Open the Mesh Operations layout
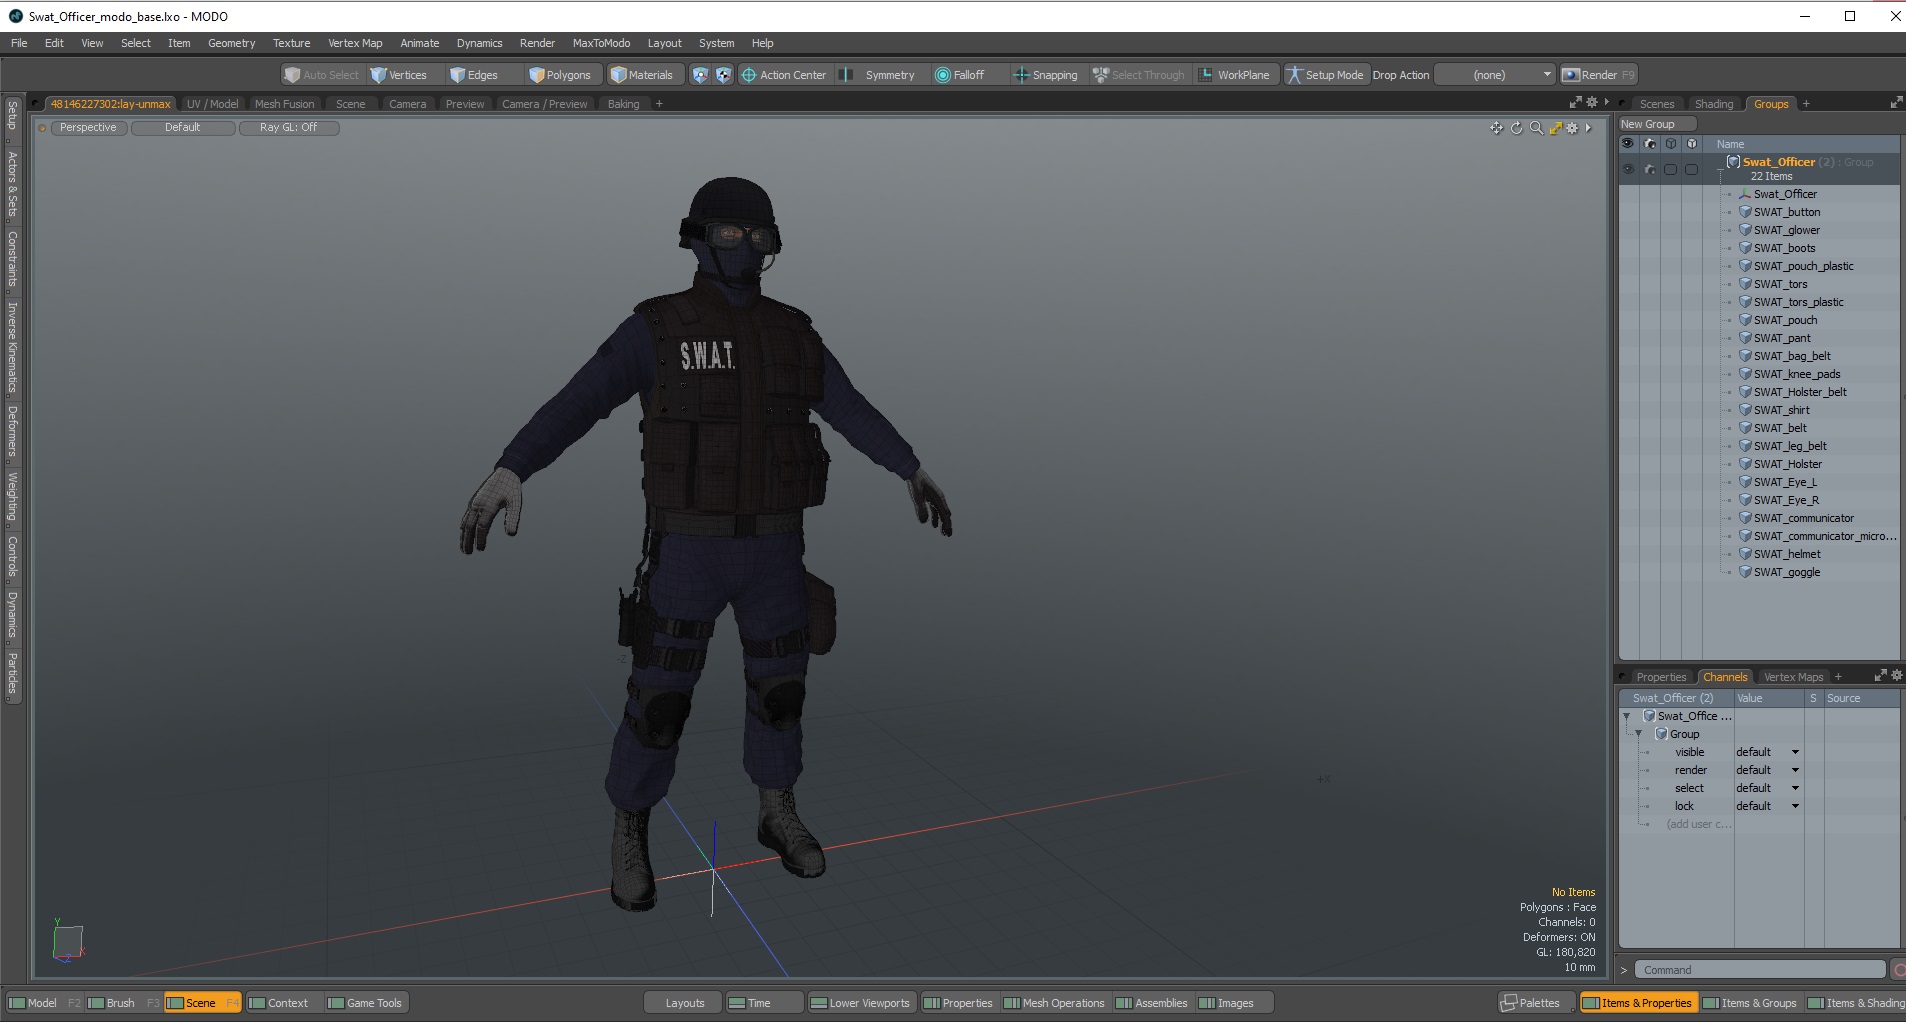This screenshot has width=1906, height=1022. click(1054, 1003)
